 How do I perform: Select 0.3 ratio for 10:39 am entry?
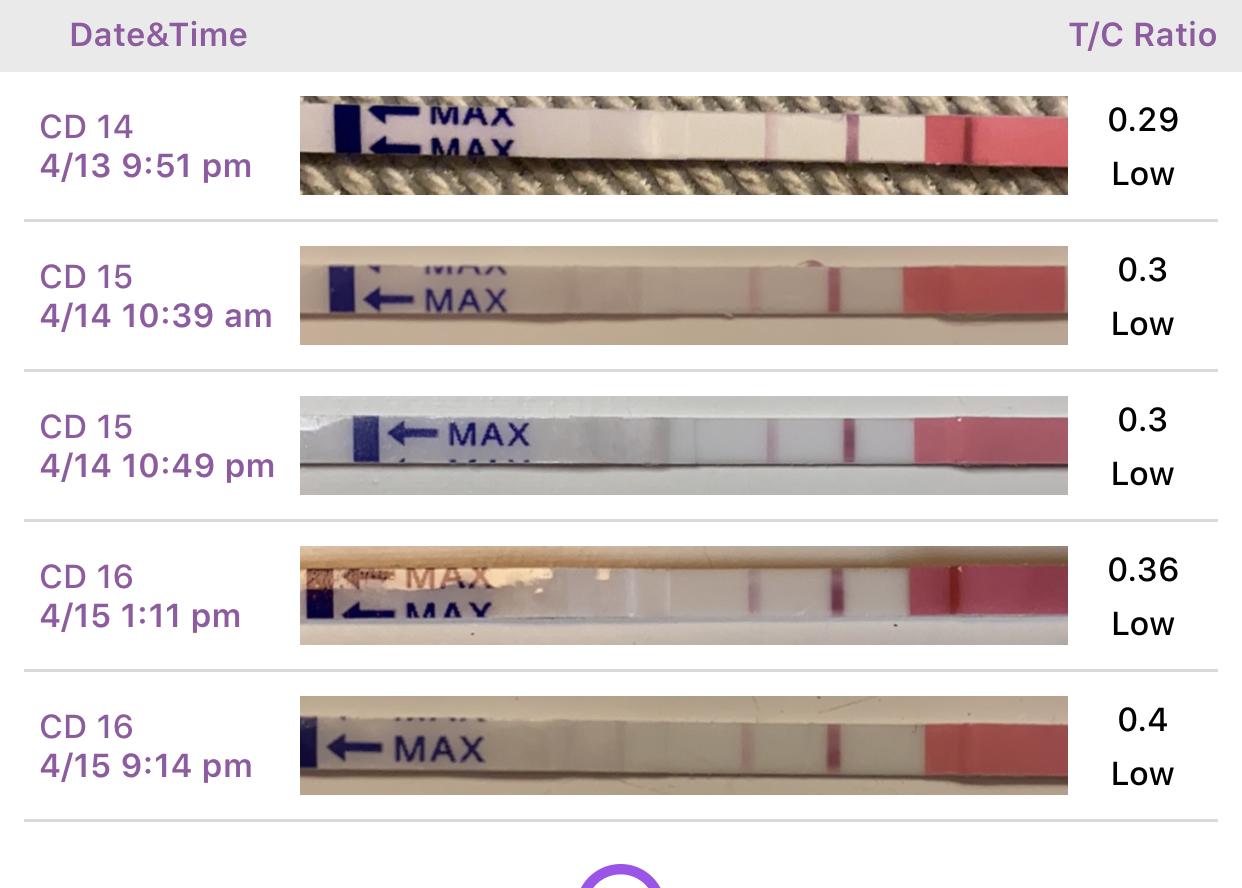(x=1143, y=270)
